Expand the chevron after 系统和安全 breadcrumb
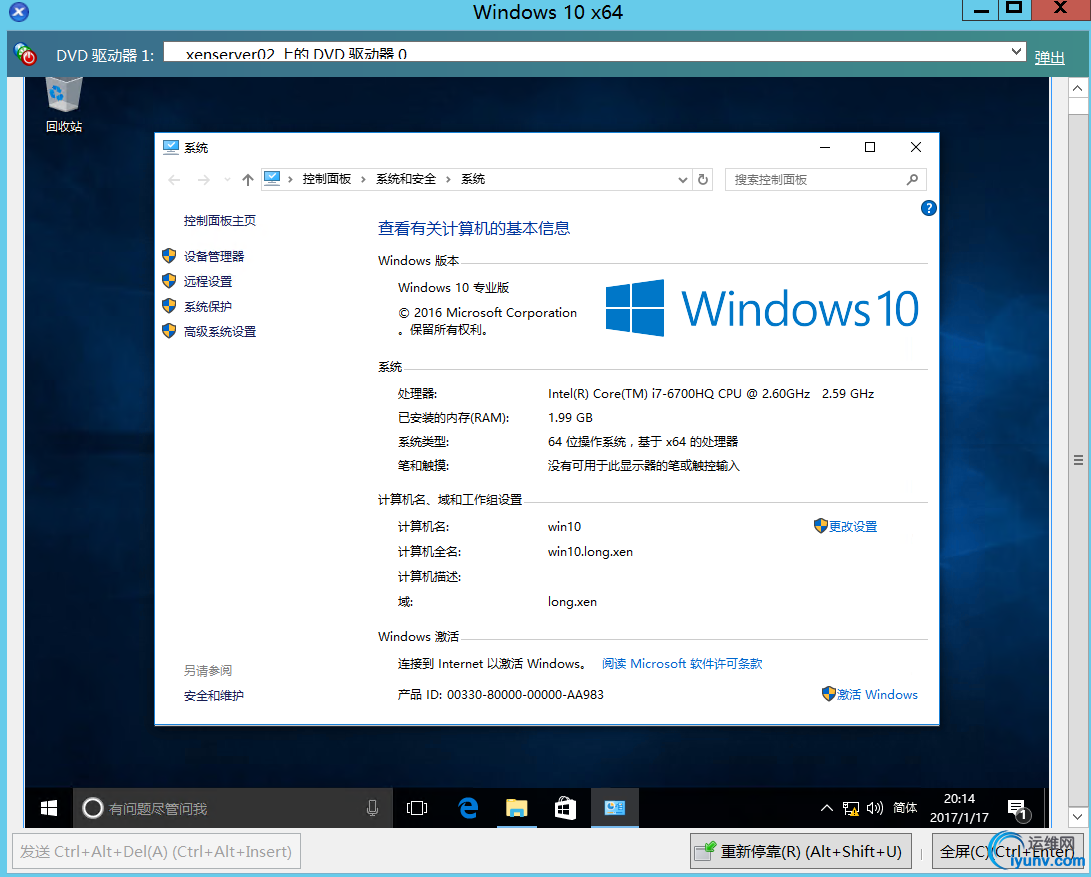This screenshot has height=877, width=1091. coord(448,180)
